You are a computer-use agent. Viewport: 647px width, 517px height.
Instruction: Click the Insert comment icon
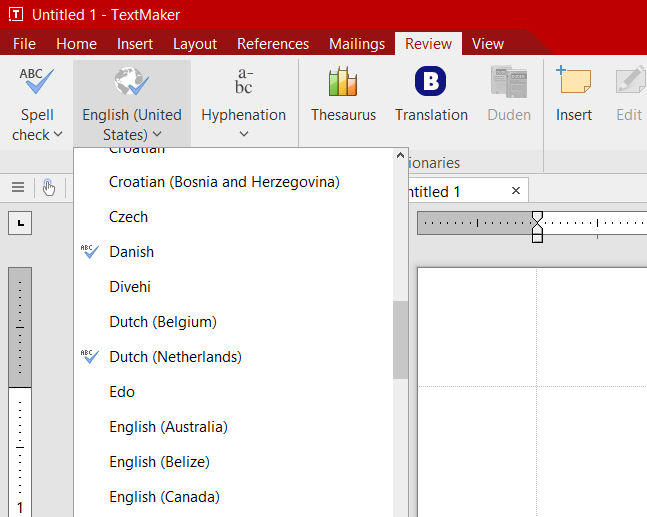574,83
